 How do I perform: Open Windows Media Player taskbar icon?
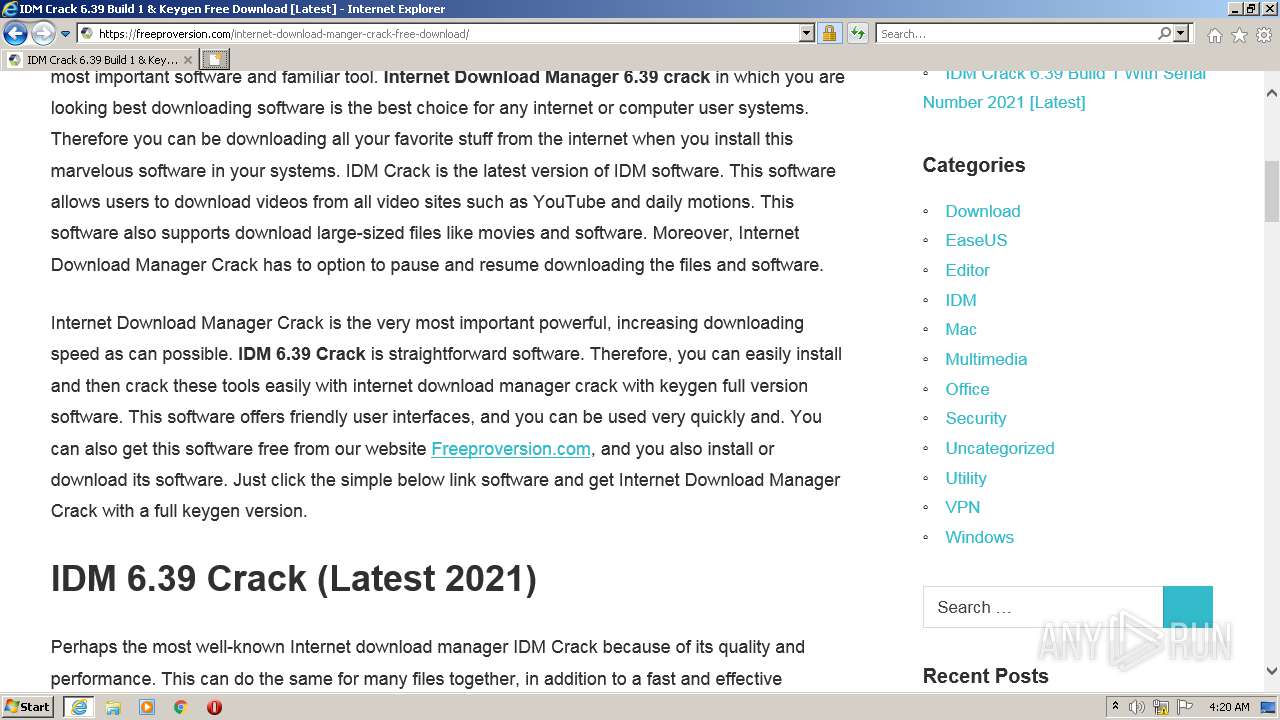click(x=147, y=707)
